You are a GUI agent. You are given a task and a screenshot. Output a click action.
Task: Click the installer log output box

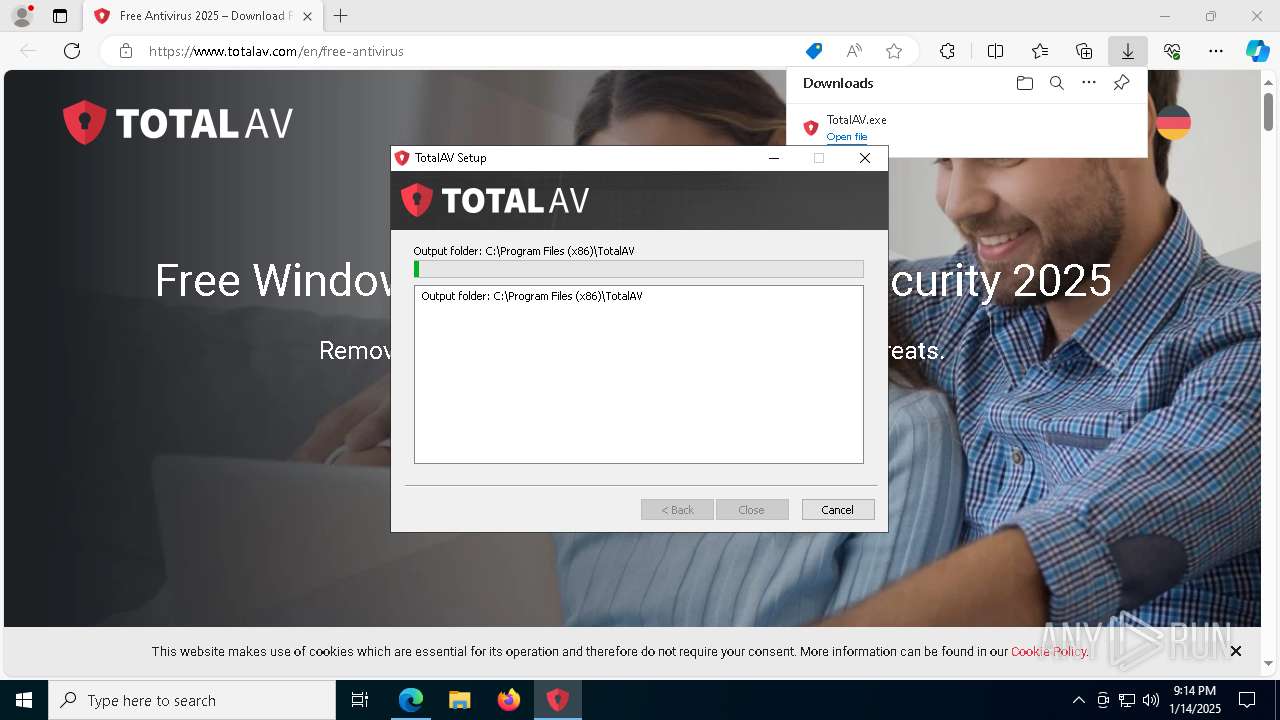click(639, 375)
